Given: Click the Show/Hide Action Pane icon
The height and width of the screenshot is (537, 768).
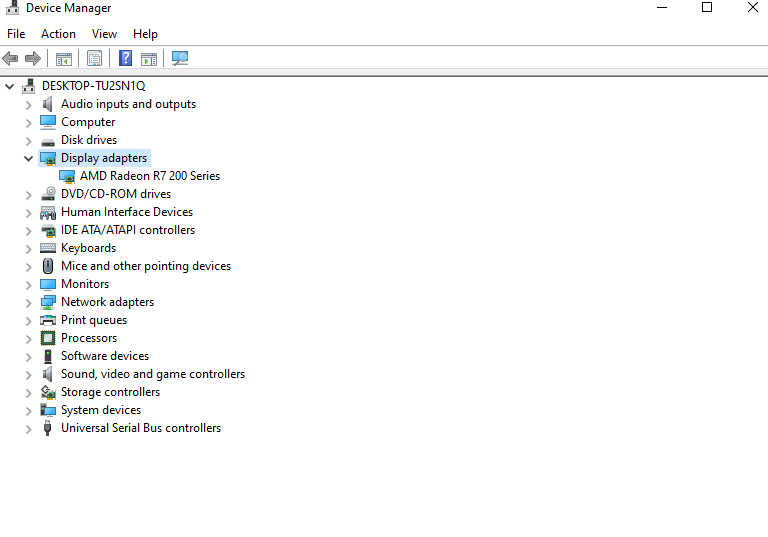Looking at the screenshot, I should coord(149,58).
